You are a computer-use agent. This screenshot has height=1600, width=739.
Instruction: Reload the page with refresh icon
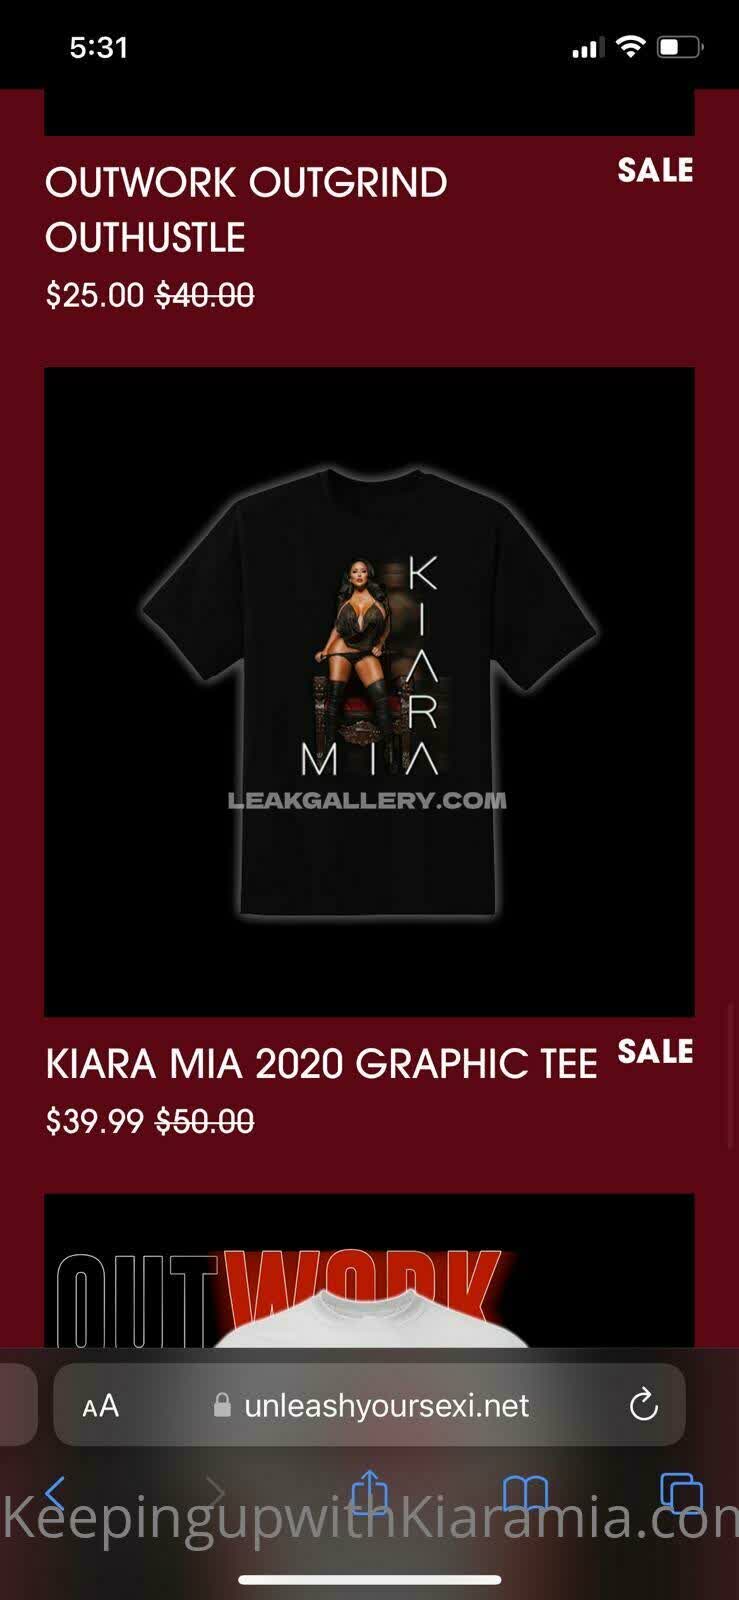643,1405
